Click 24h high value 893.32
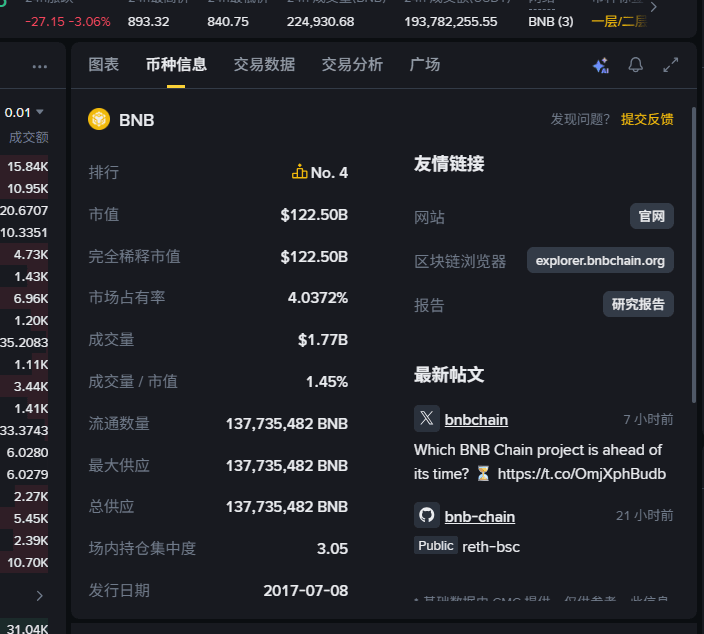Viewport: 704px width, 634px height. point(148,22)
